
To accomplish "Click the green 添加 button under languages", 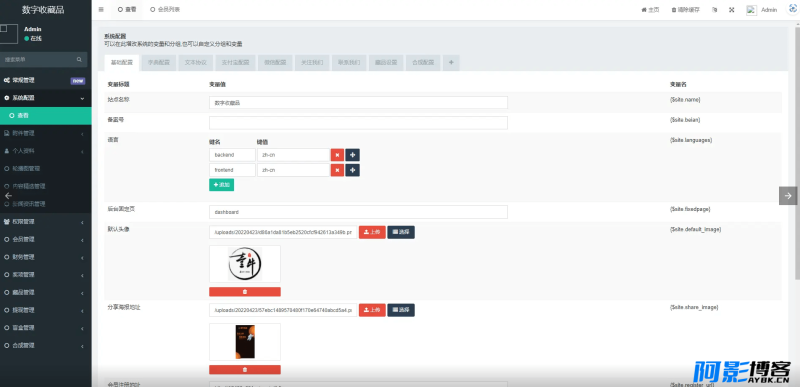I will (x=221, y=185).
